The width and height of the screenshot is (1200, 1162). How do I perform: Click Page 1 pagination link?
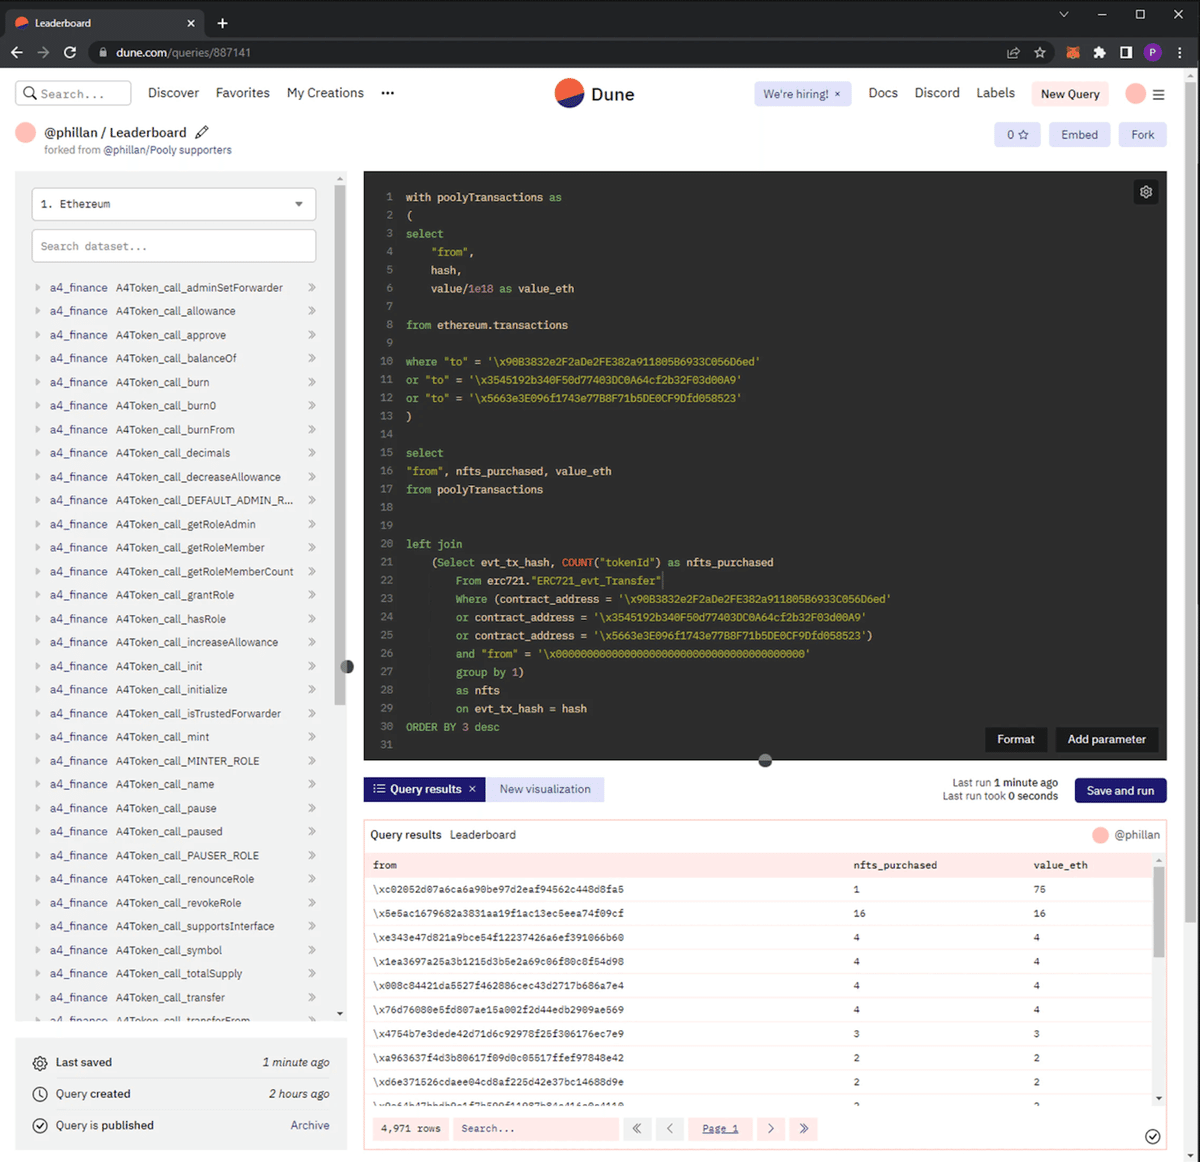pyautogui.click(x=720, y=1128)
